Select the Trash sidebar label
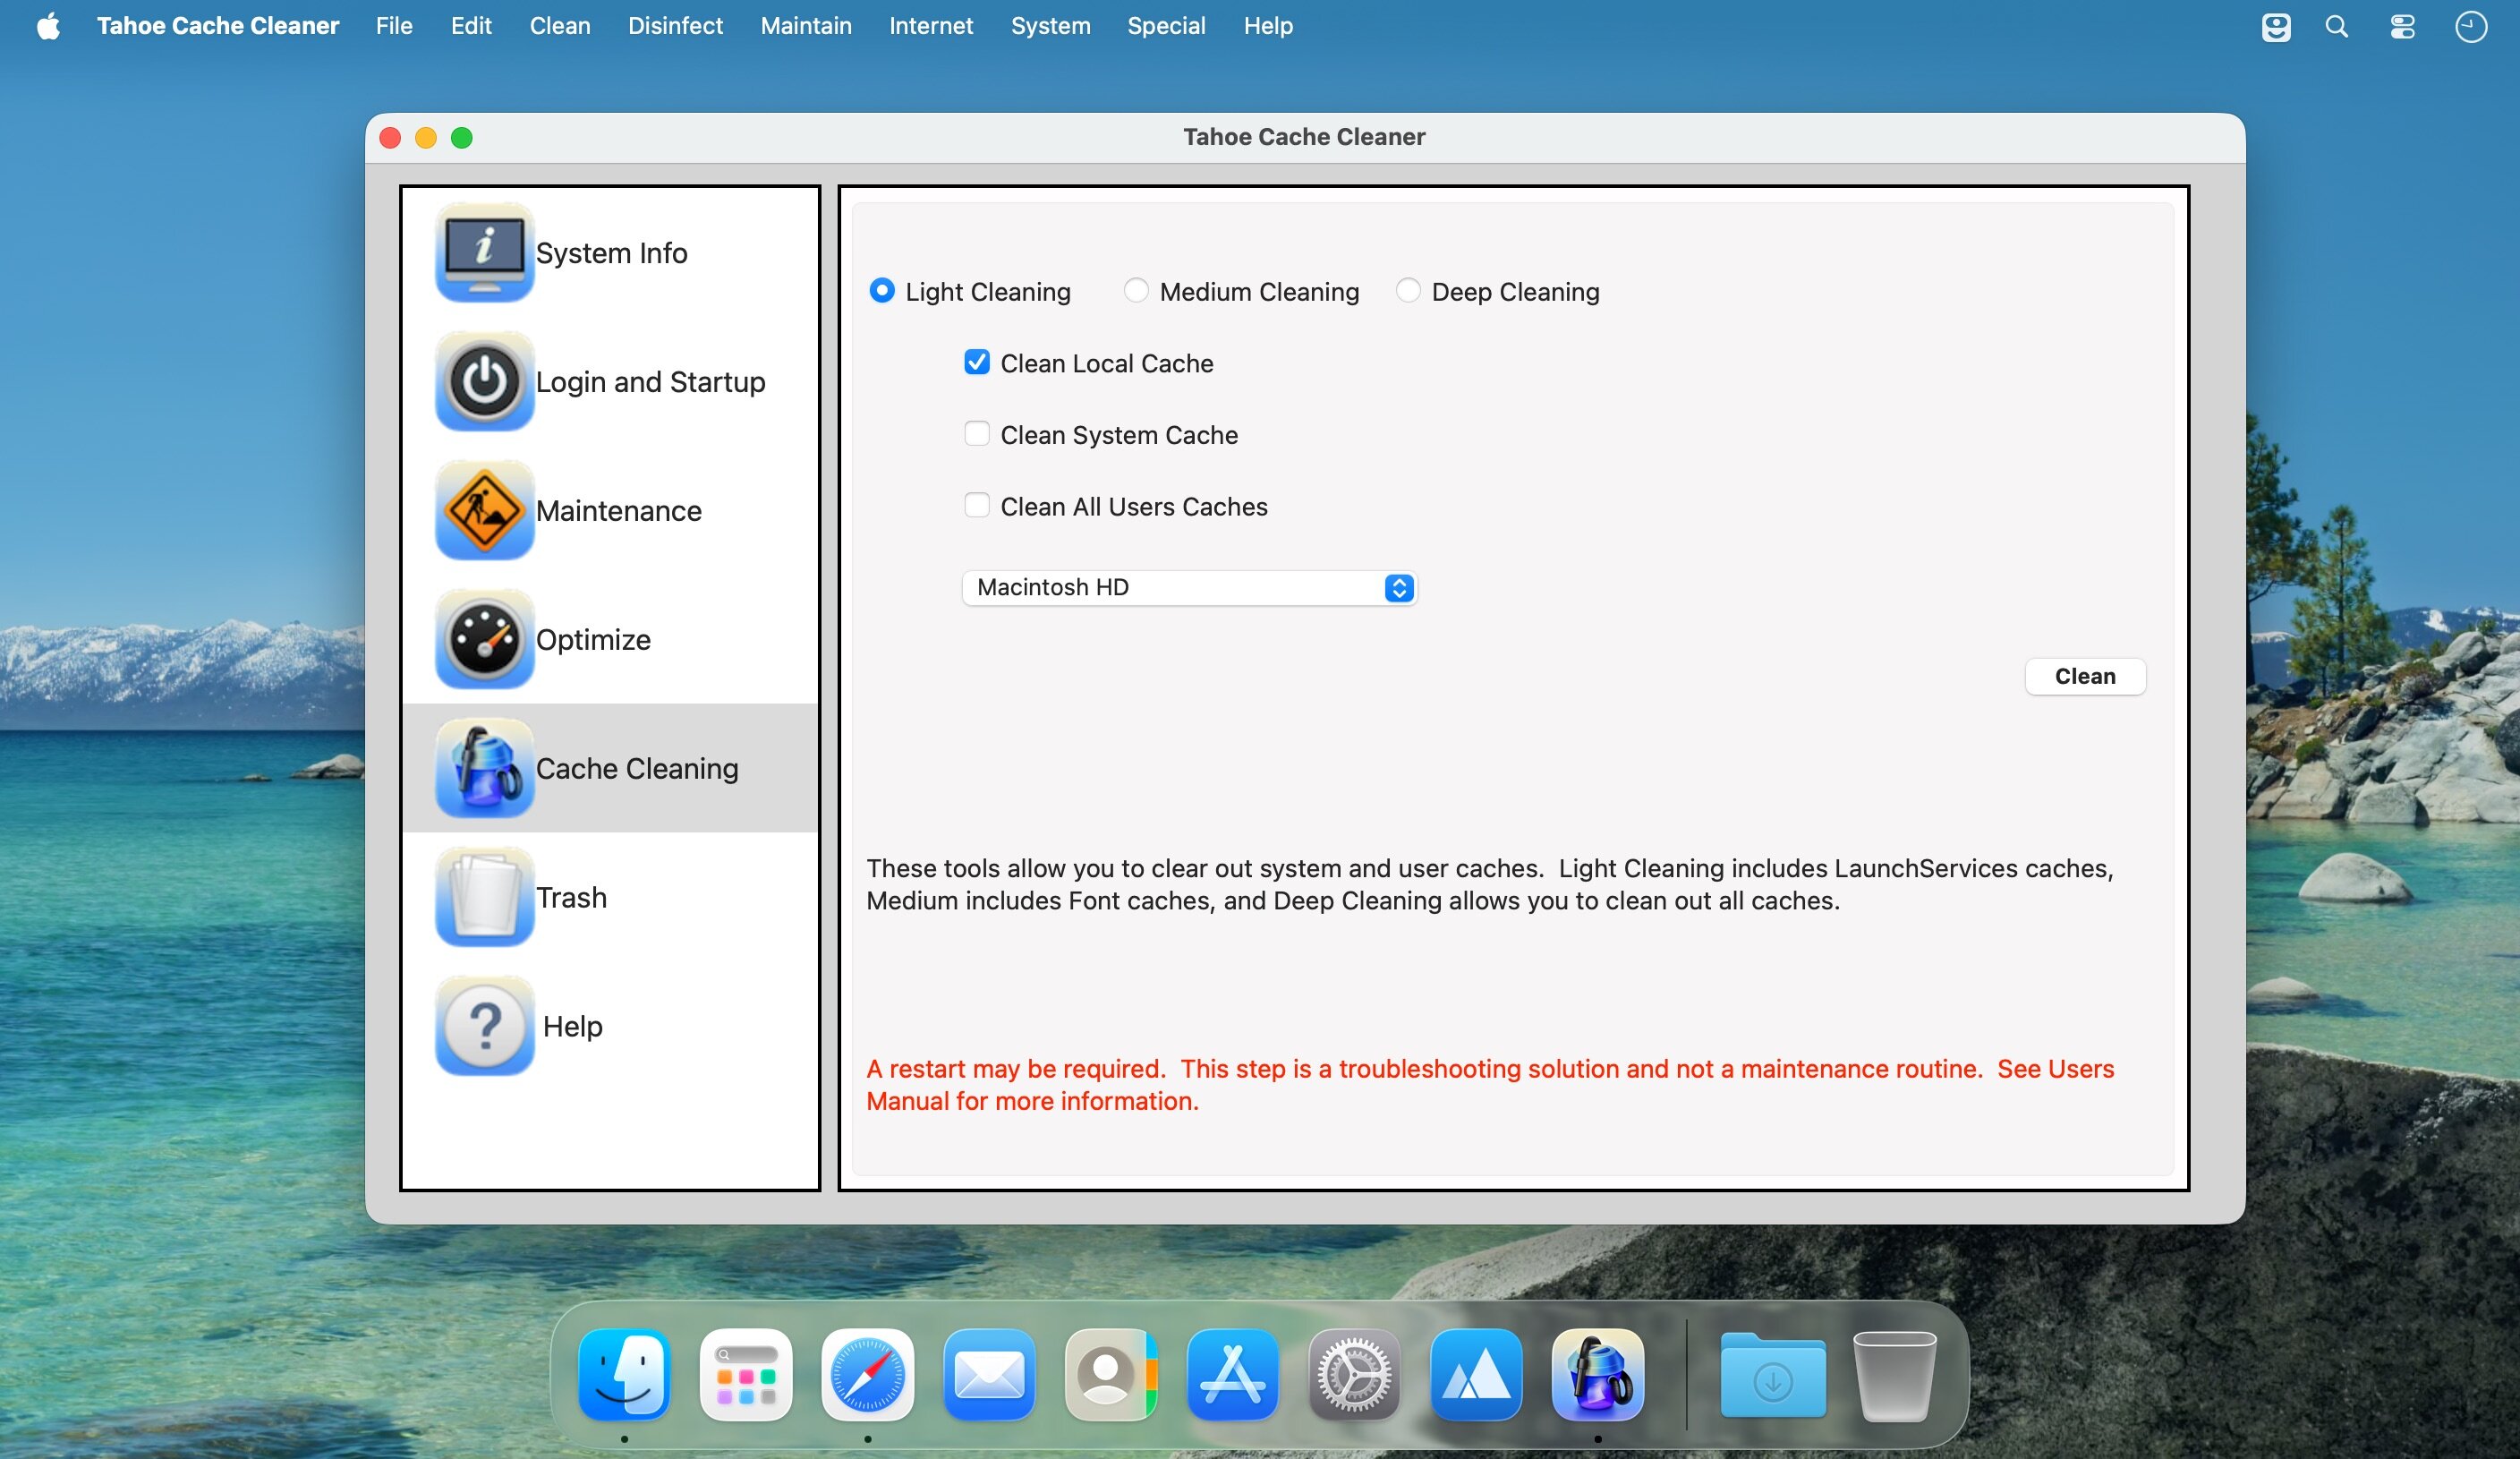2520x1459 pixels. pos(572,898)
